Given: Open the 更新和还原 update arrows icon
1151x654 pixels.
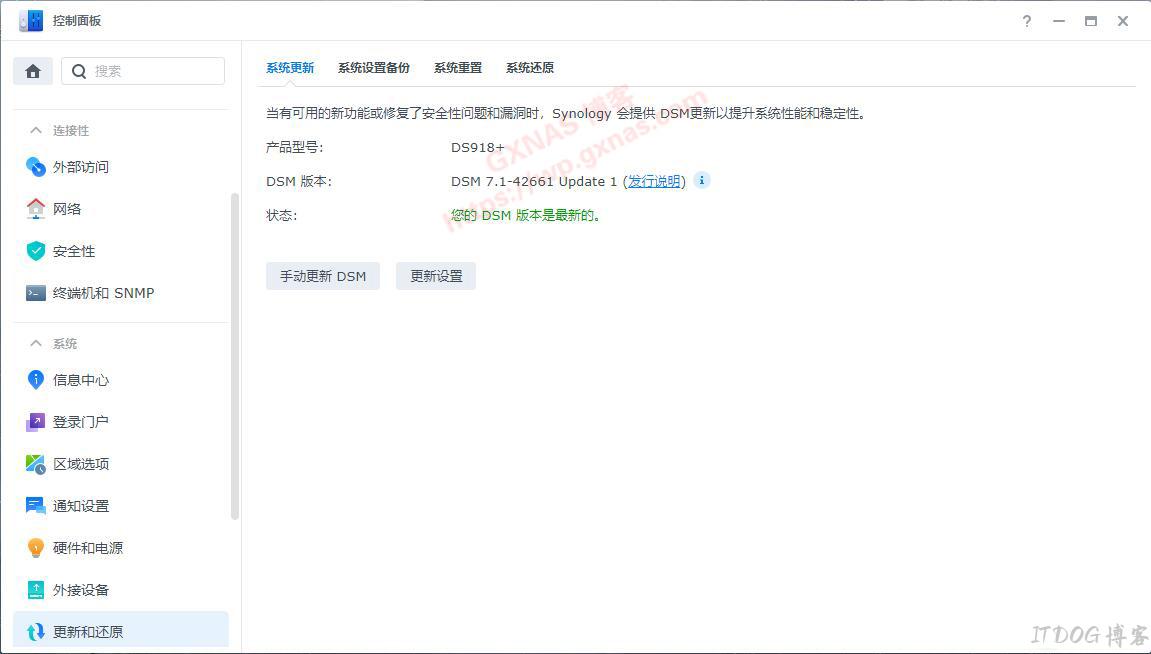Looking at the screenshot, I should [35, 632].
